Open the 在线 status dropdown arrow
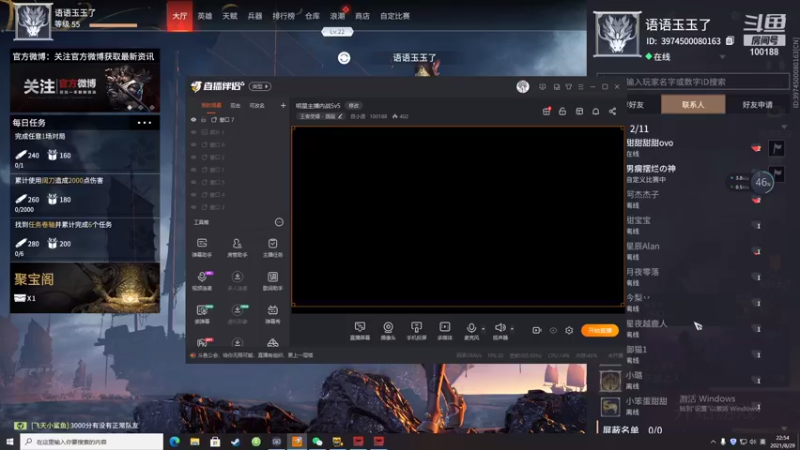The image size is (800, 450). [x=722, y=57]
